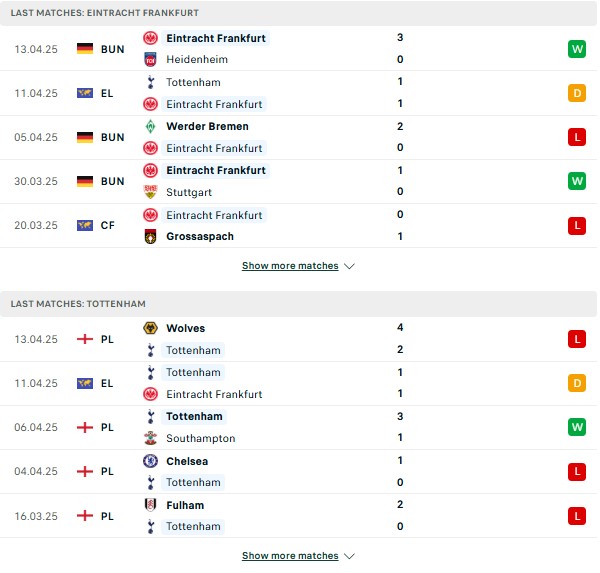Click orange D badge in Tottenham's last matches
The image size is (600, 573).
pos(577,383)
